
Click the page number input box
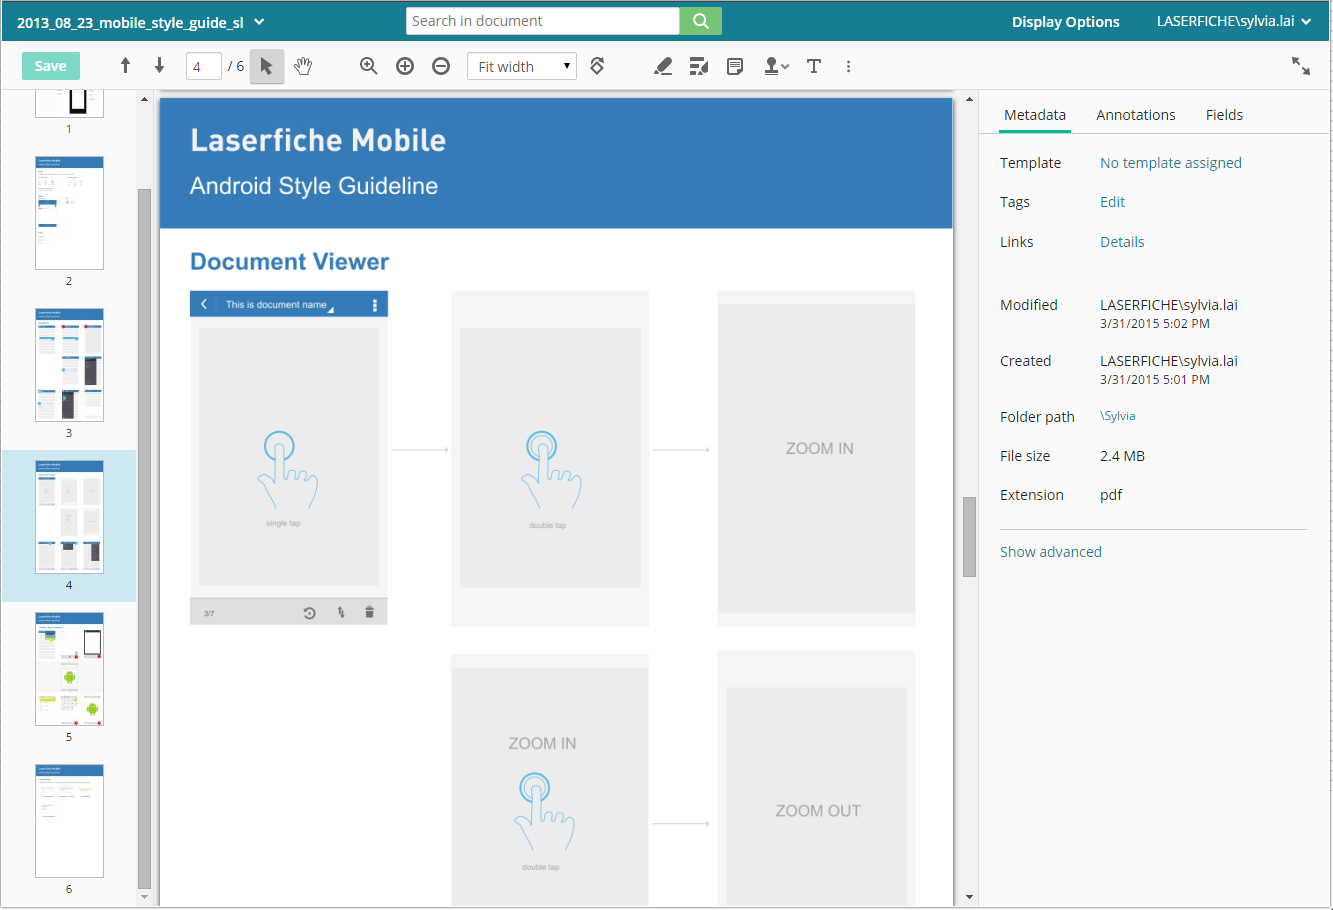pyautogui.click(x=203, y=66)
